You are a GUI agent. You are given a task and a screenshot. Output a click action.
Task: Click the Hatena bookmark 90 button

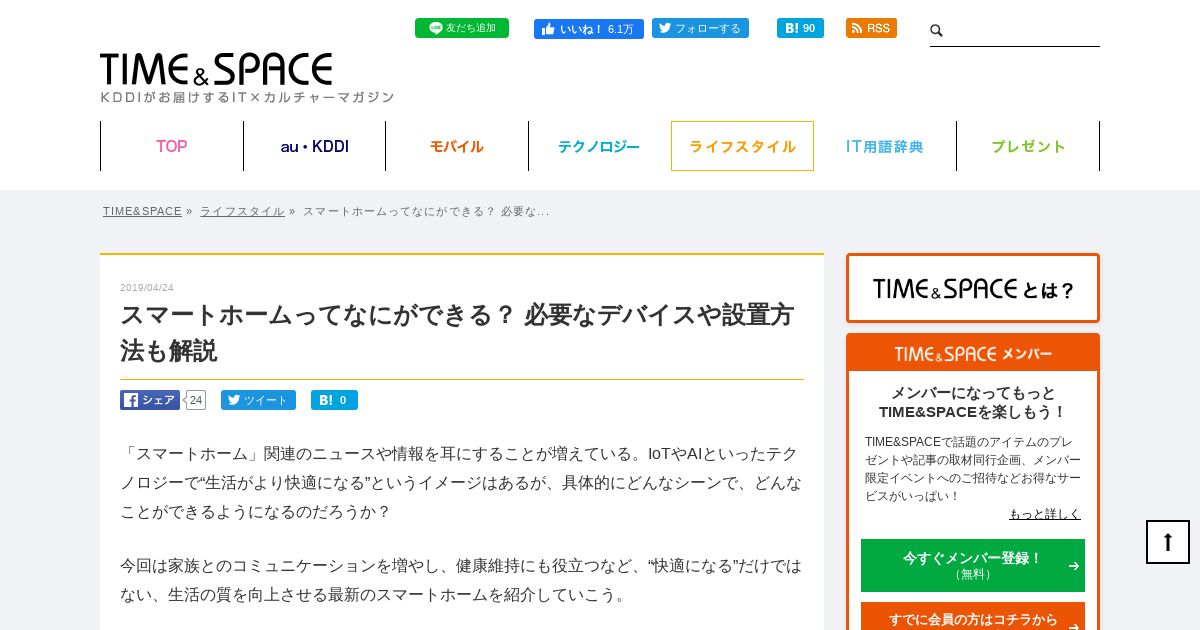point(800,28)
